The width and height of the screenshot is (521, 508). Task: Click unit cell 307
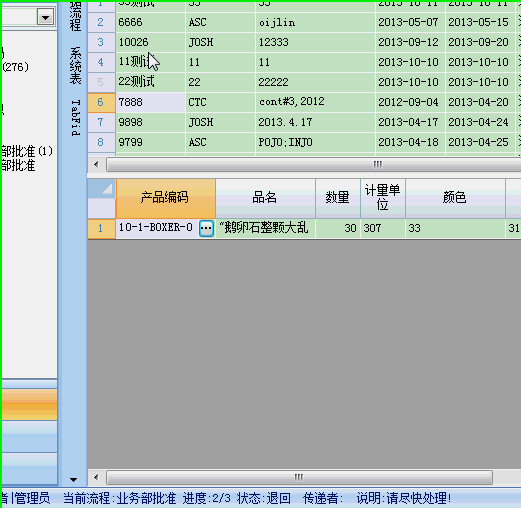coord(383,229)
